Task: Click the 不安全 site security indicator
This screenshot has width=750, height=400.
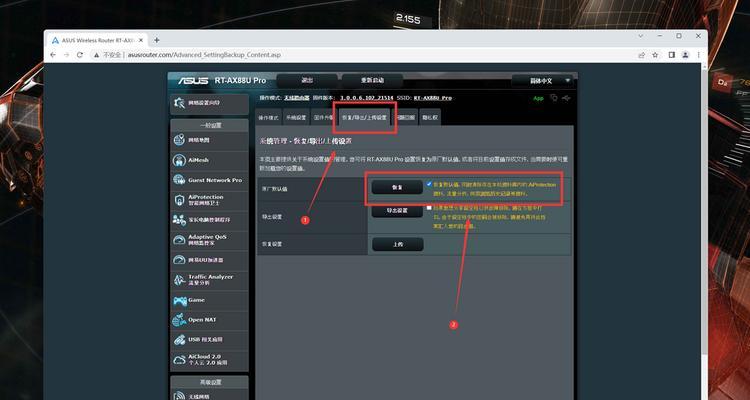Action: point(108,55)
